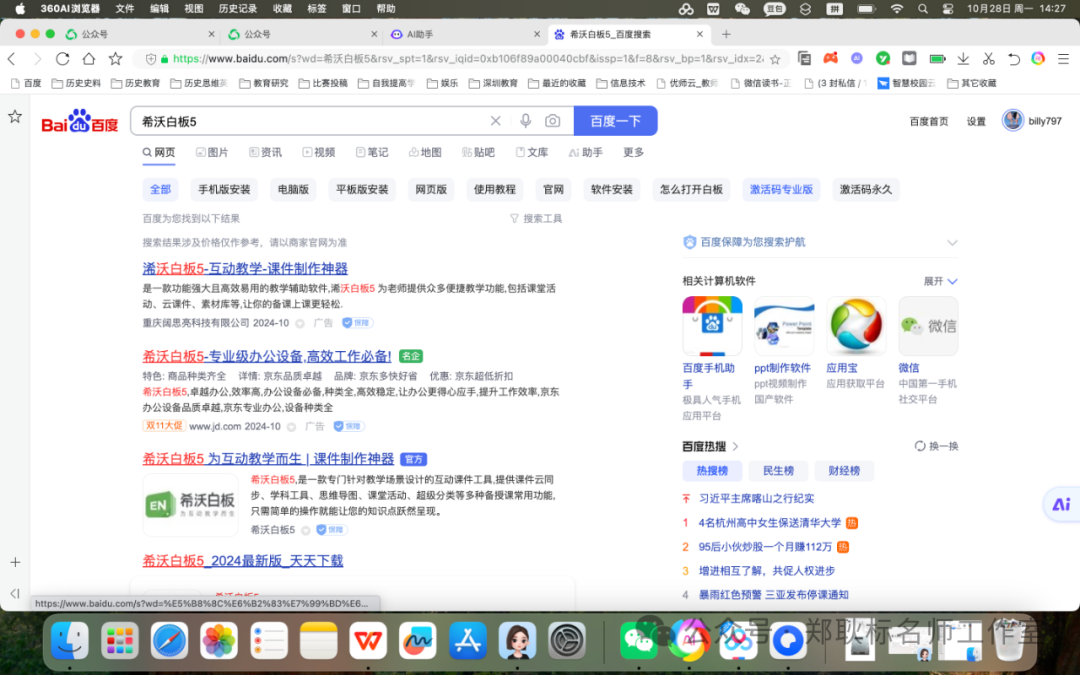Add sidebar item with plus icon
Image resolution: width=1080 pixels, height=675 pixels.
[x=15, y=562]
